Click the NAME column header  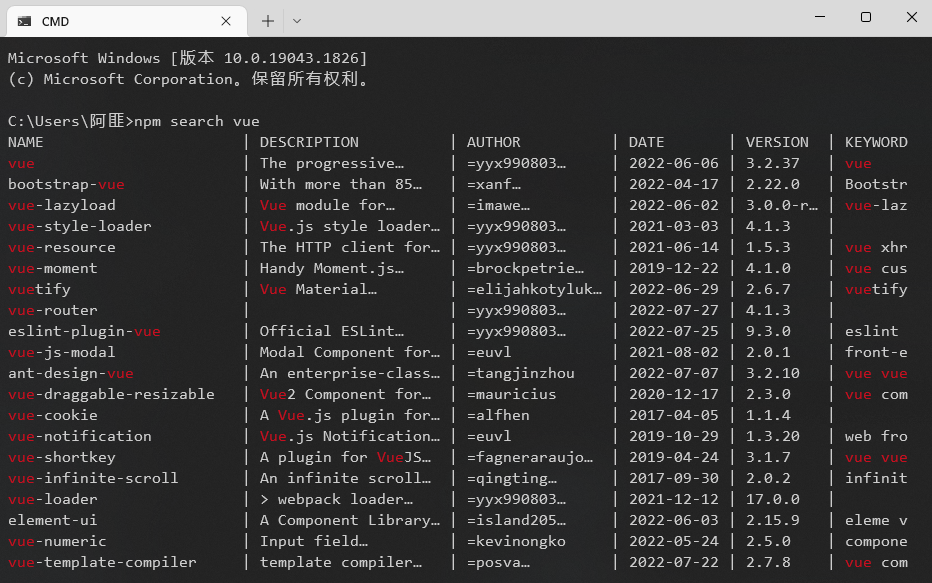(26, 142)
